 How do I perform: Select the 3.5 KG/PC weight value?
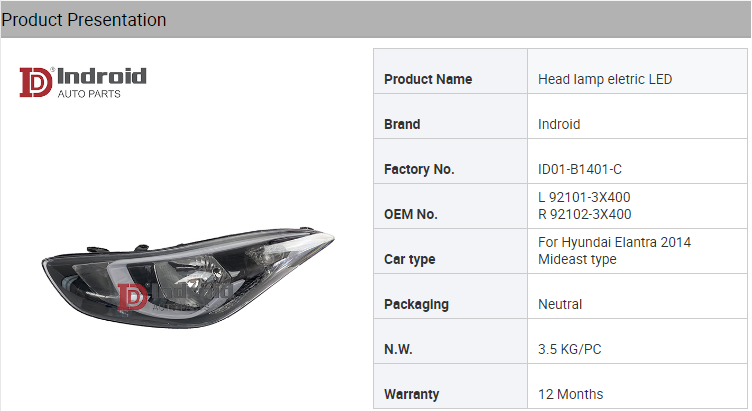click(x=570, y=349)
